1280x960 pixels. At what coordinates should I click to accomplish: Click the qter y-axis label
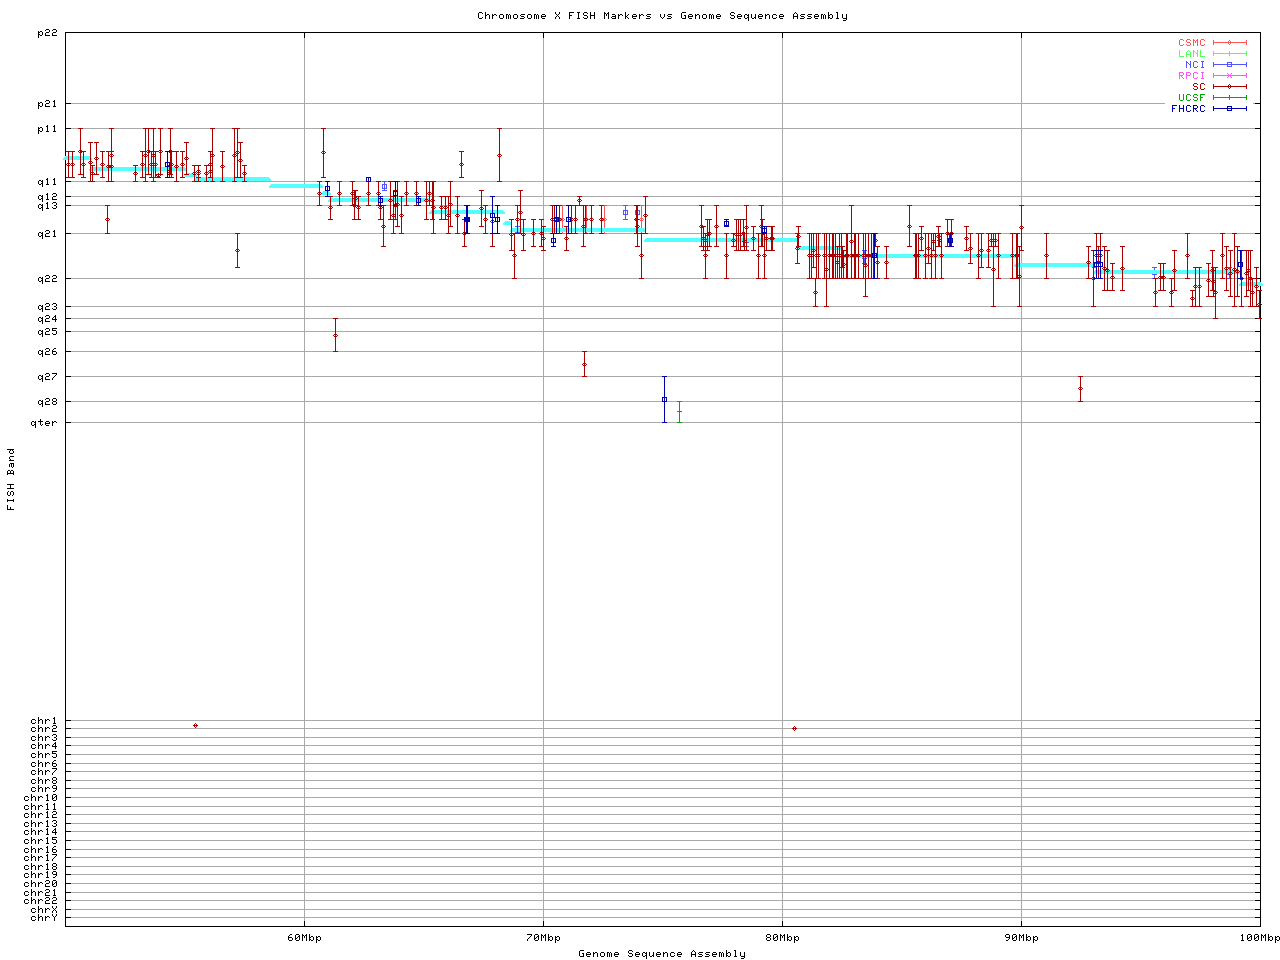click(44, 422)
